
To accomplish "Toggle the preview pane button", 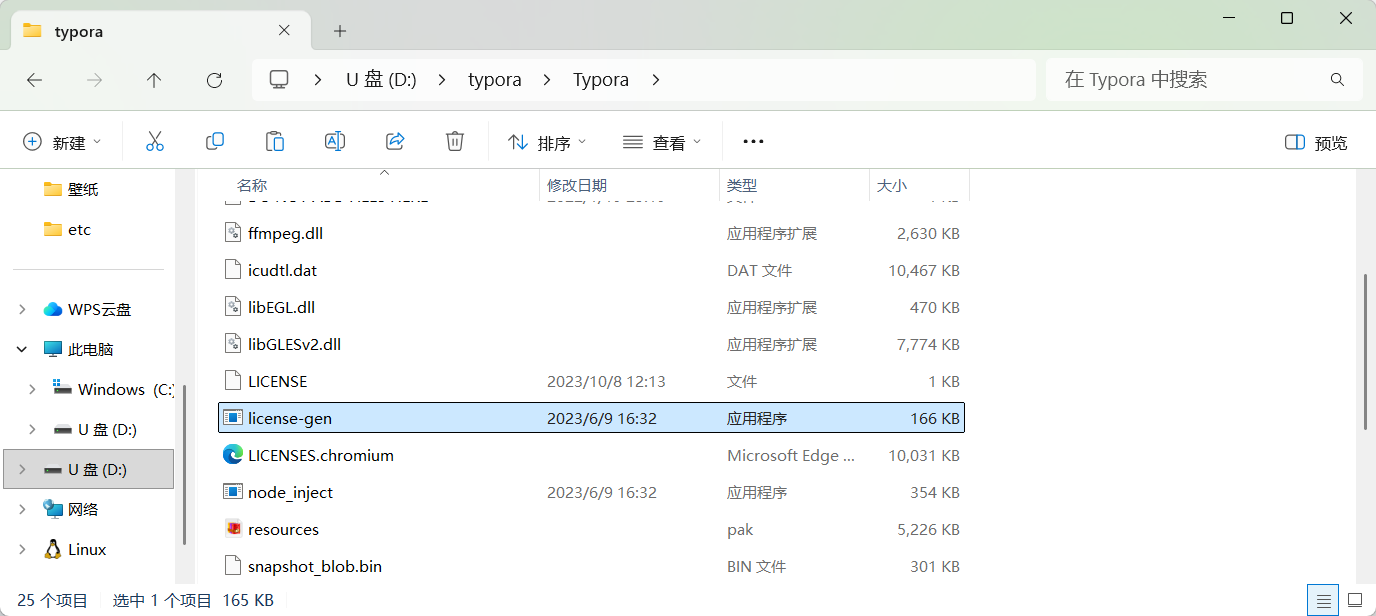I will click(1316, 143).
